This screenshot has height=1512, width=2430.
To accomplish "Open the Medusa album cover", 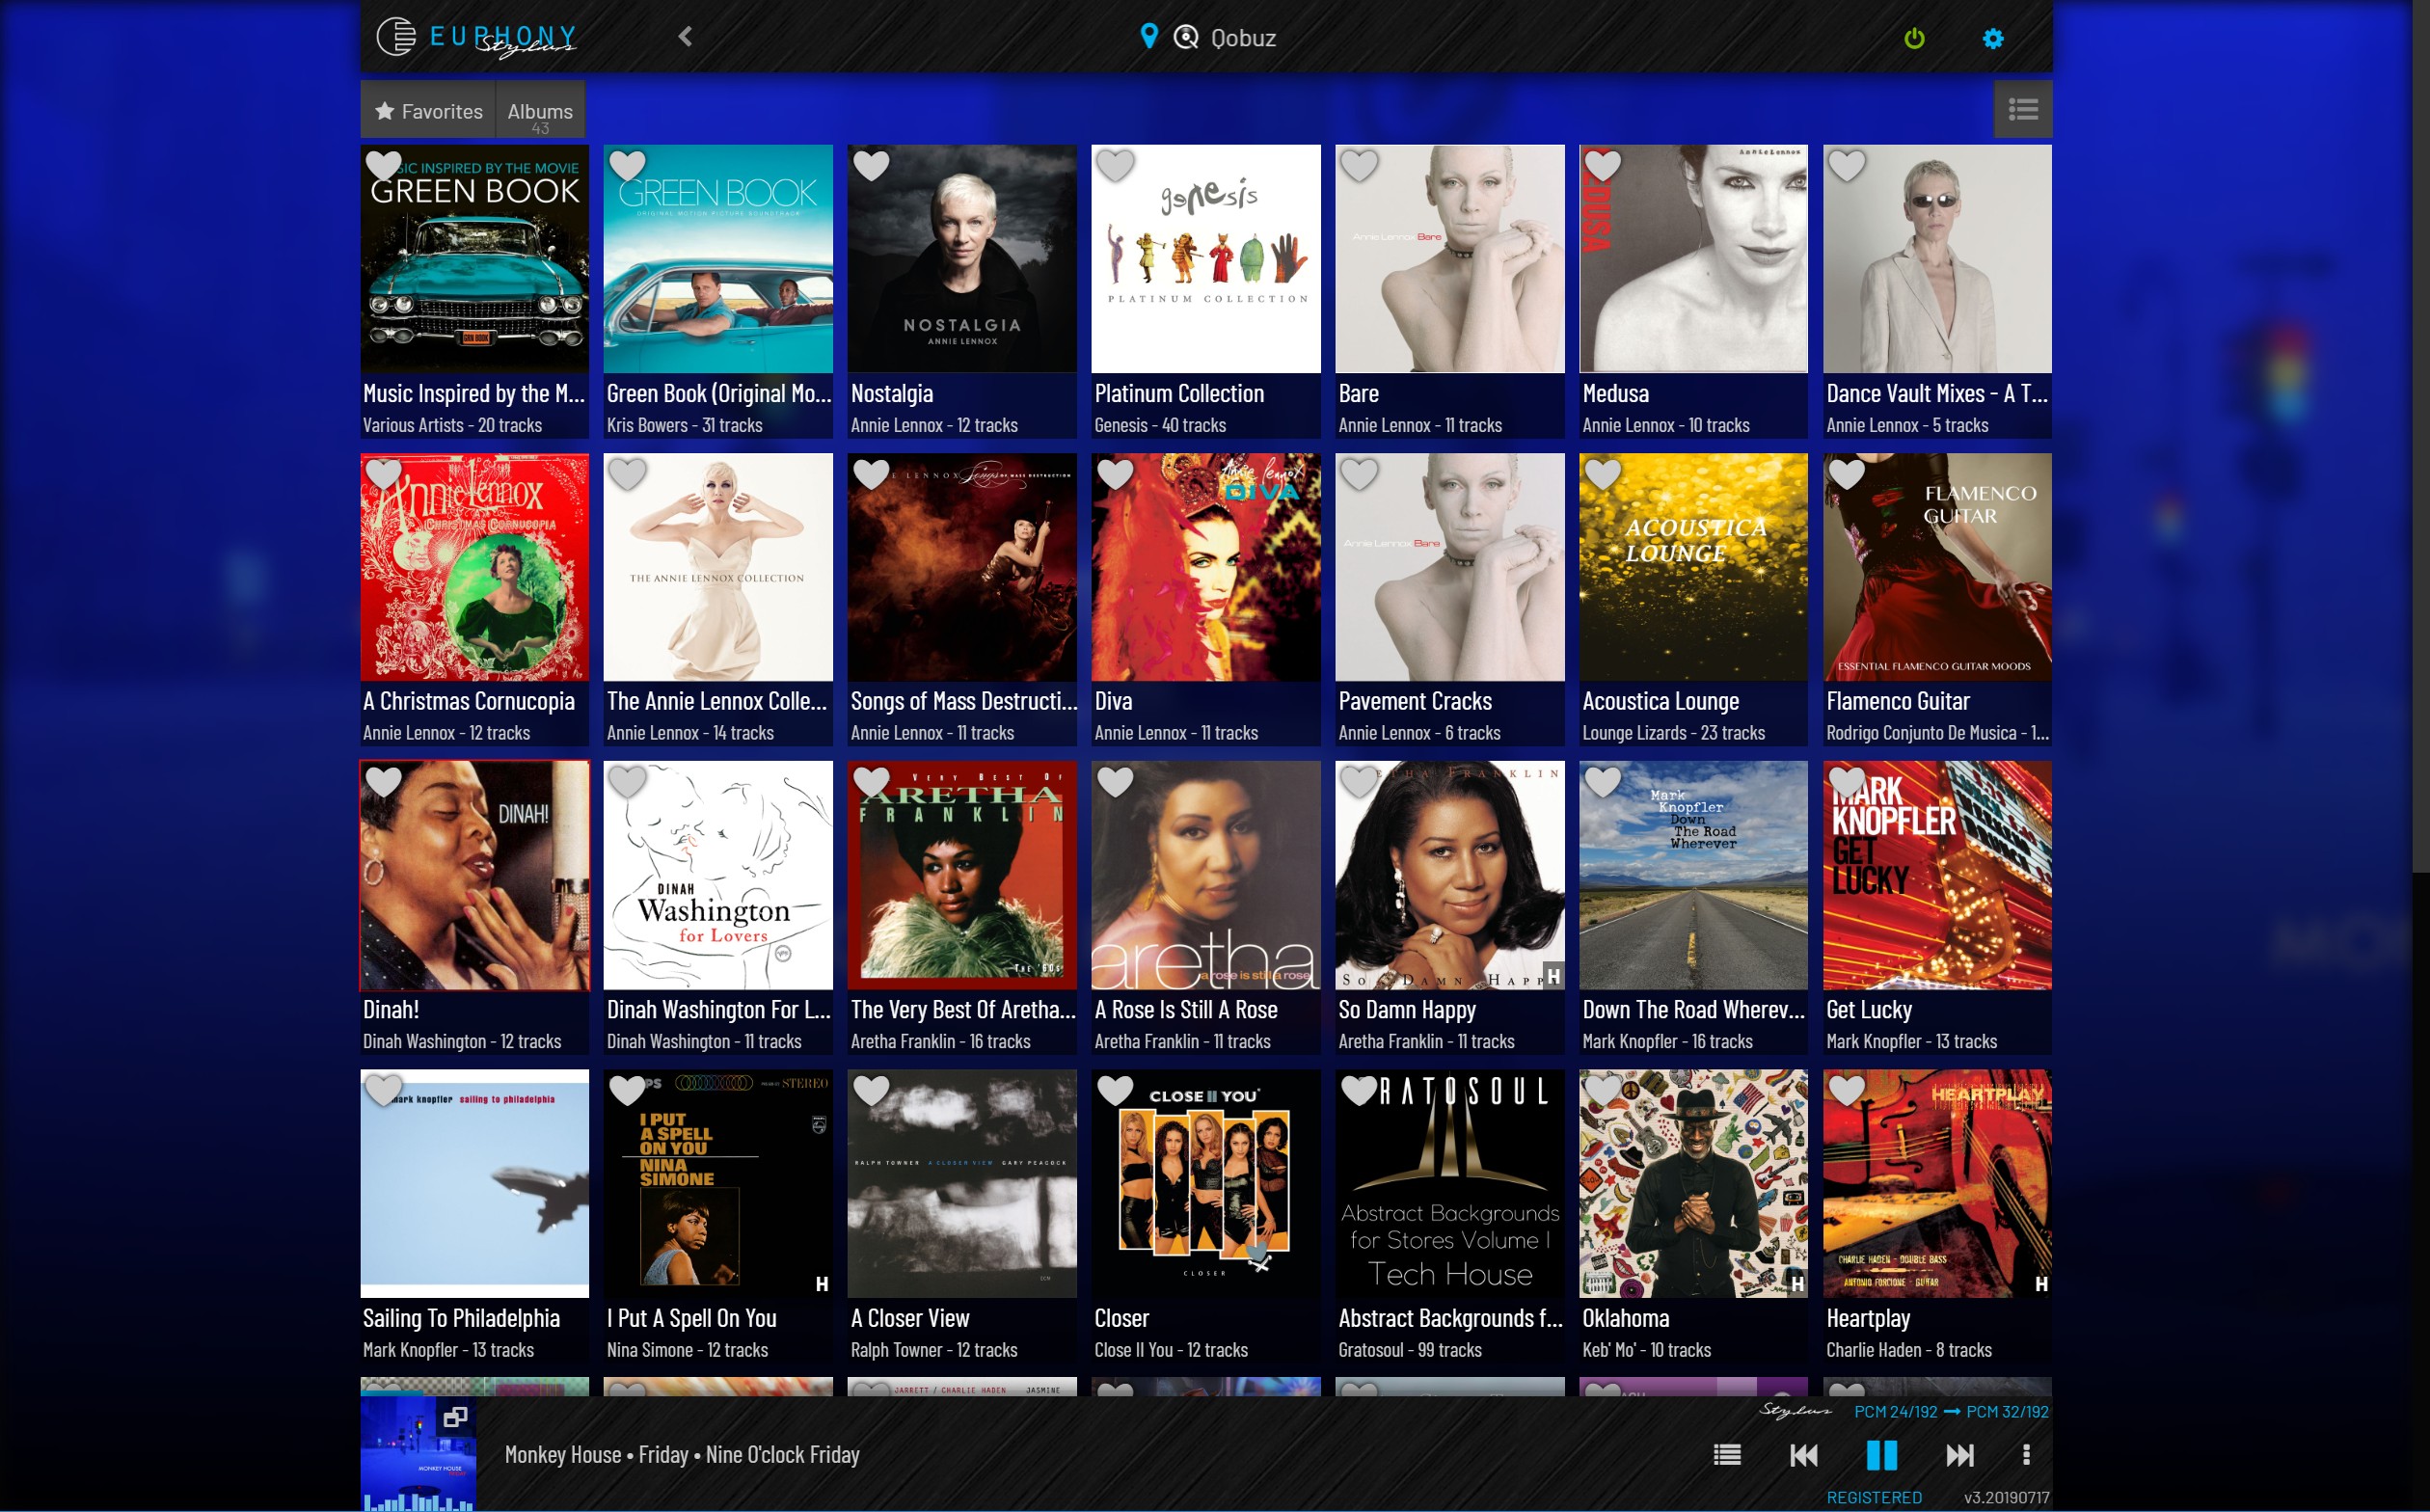I will 1693,260.
